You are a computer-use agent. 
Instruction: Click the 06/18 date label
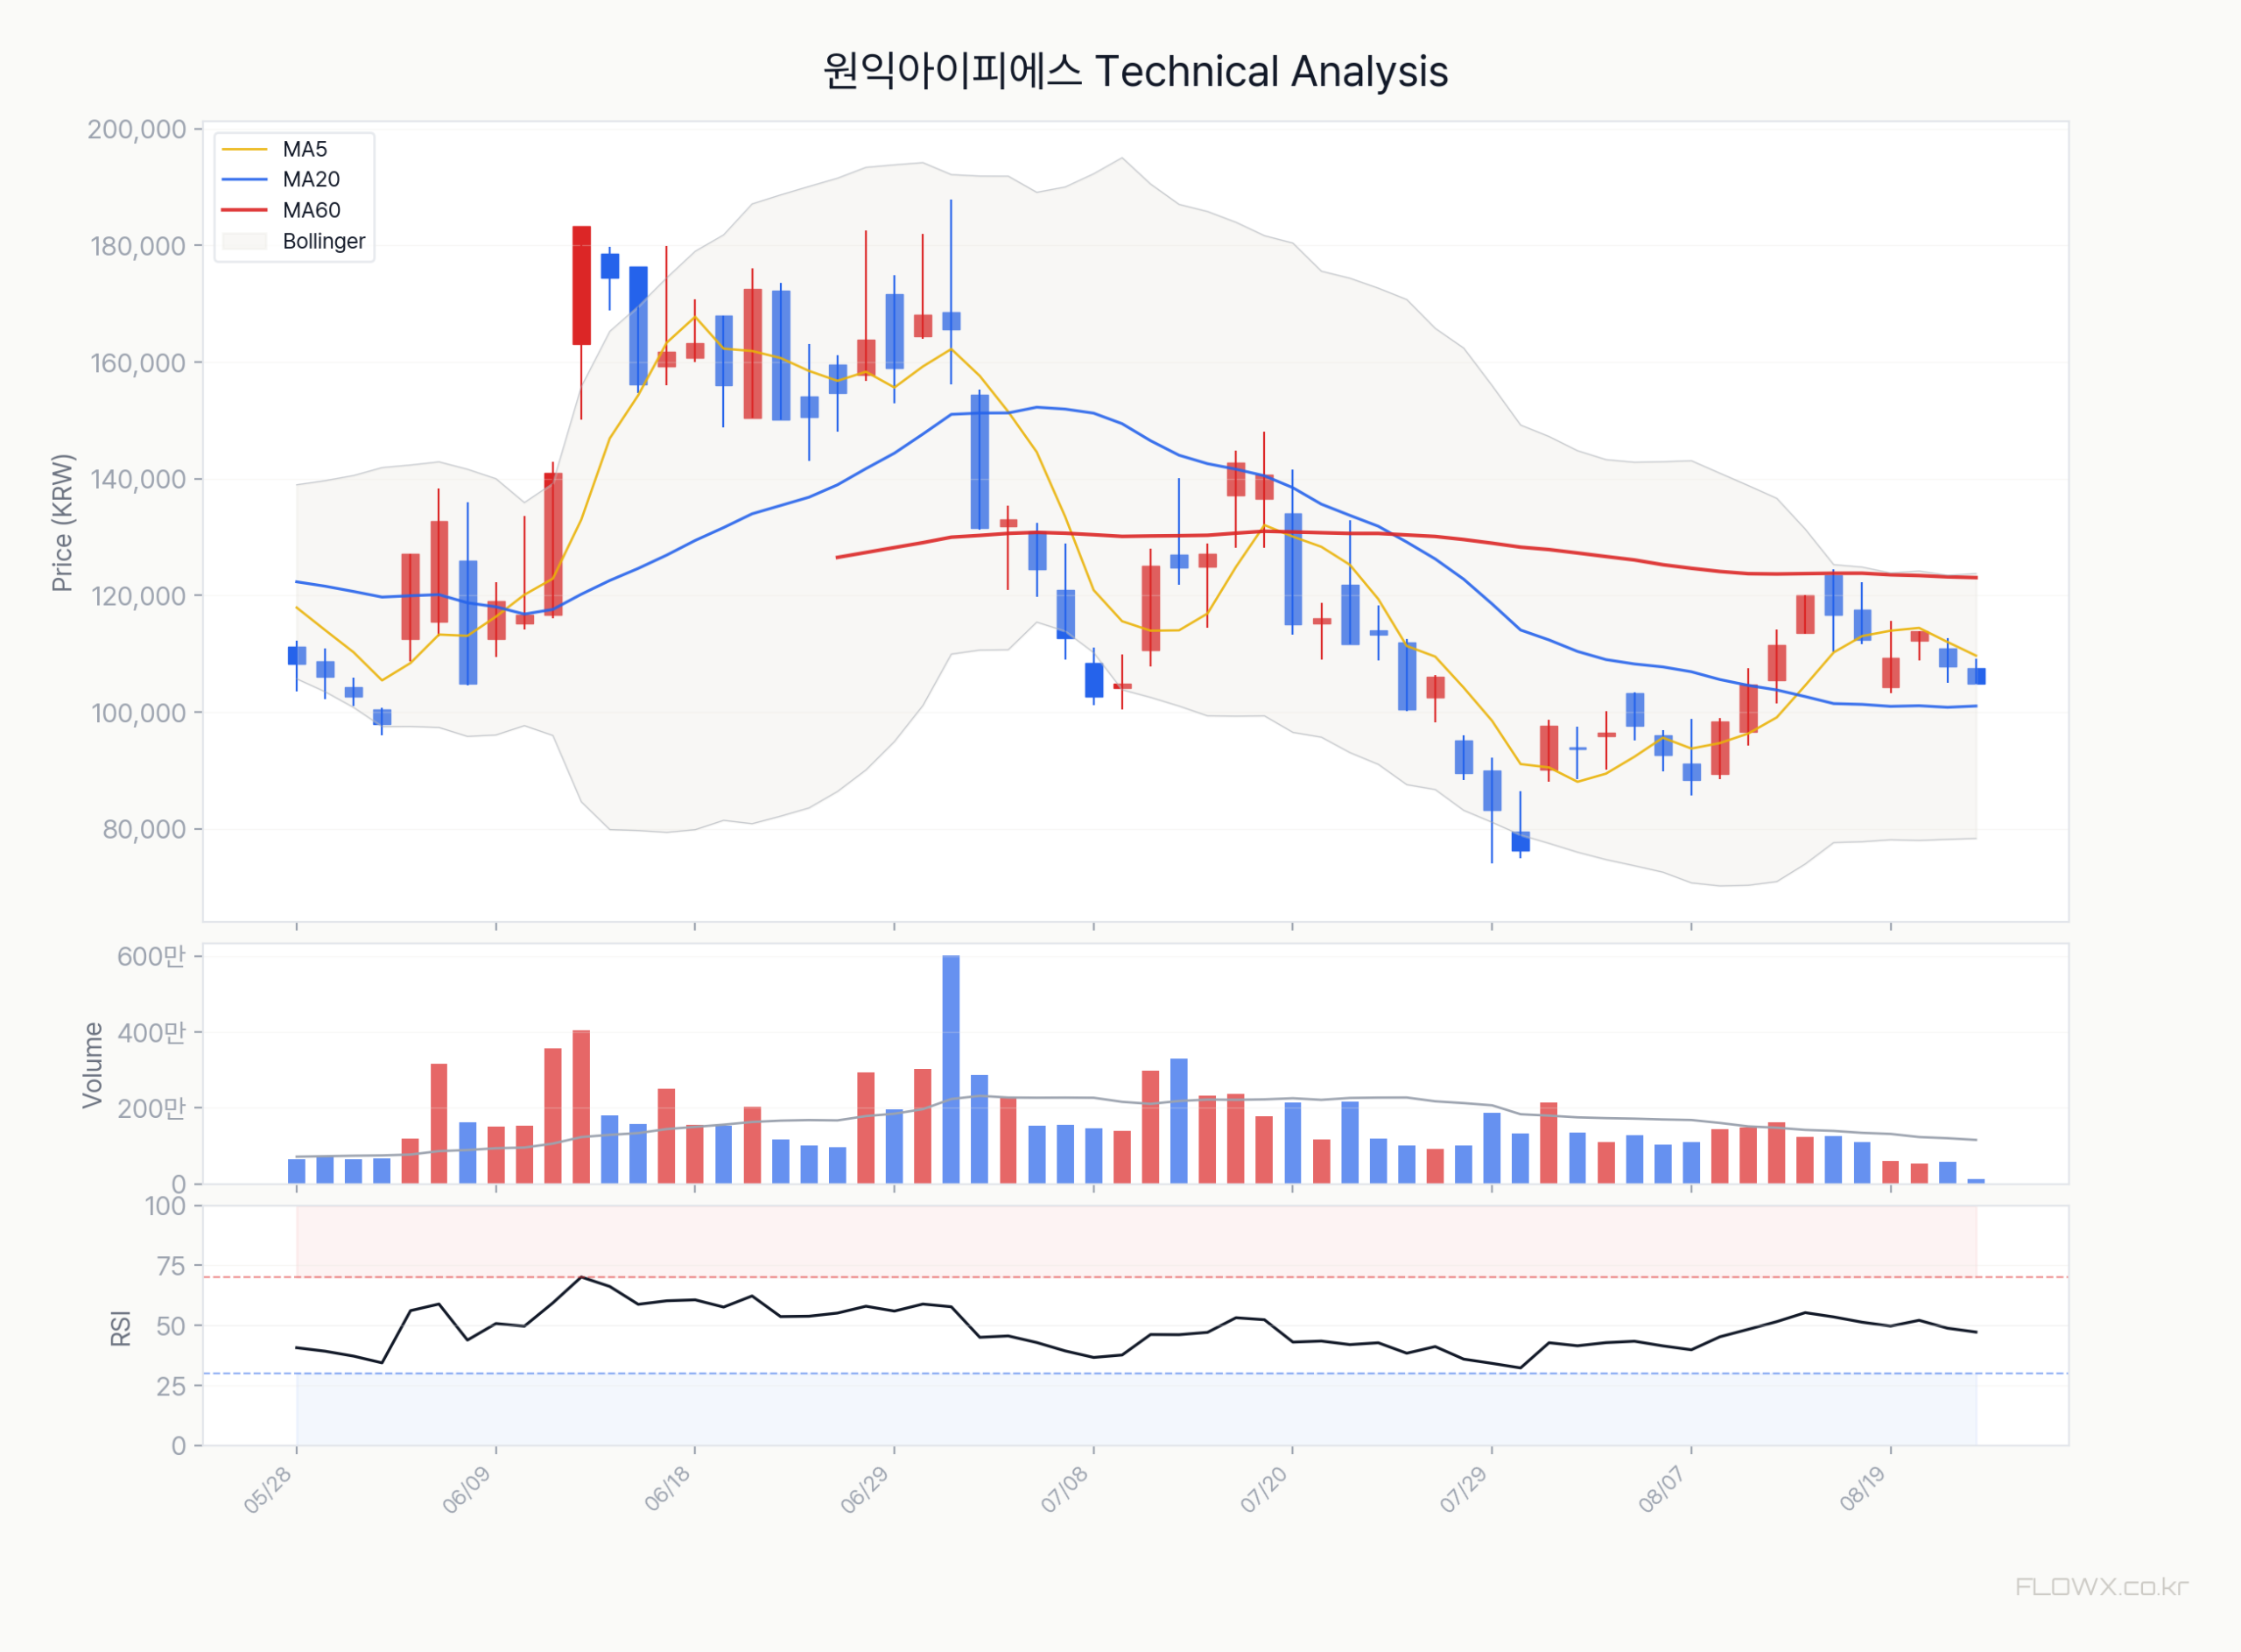(667, 1489)
